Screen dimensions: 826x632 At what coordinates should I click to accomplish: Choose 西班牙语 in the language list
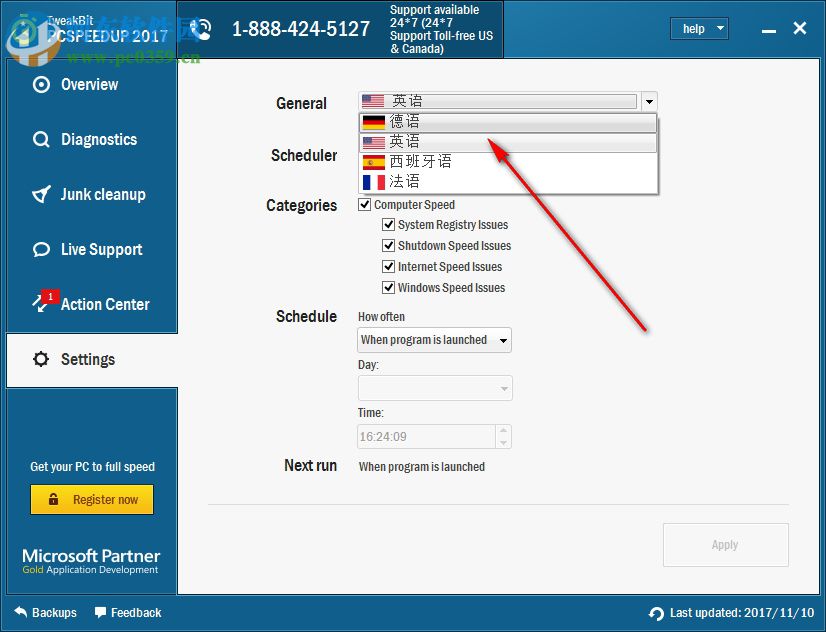point(508,162)
